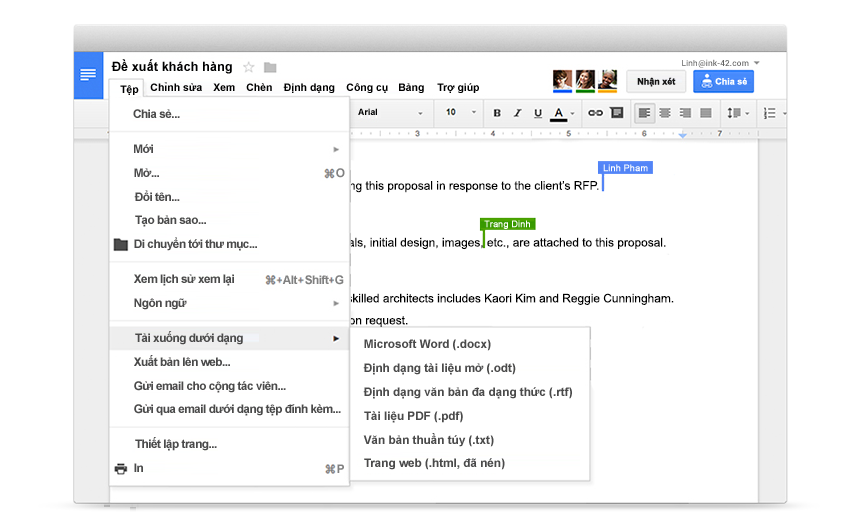853x532 pixels.
Task: Star the document Đề xuất khách hàng
Action: 249,67
